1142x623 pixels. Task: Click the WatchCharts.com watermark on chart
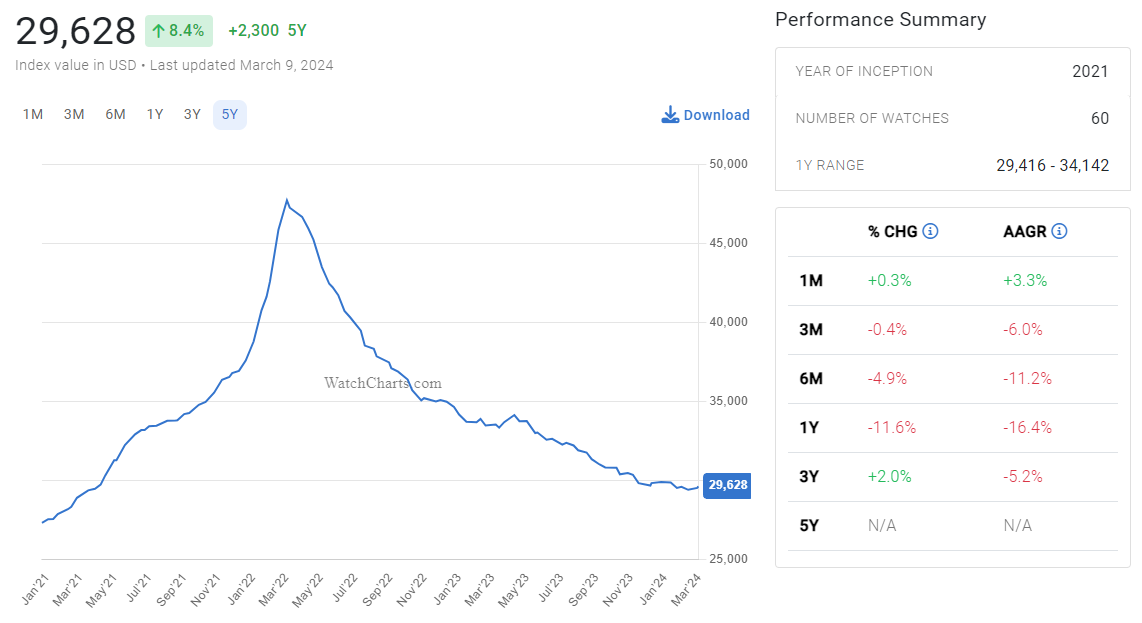point(382,383)
